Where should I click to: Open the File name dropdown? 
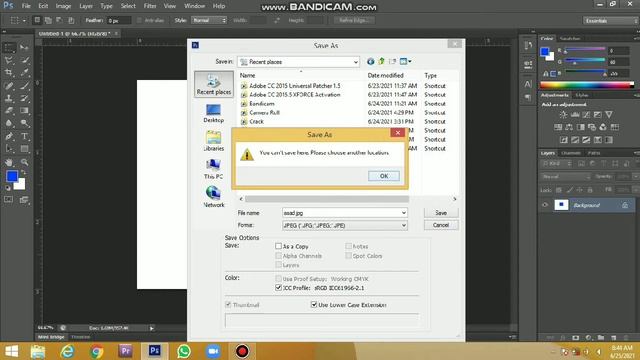(x=403, y=213)
